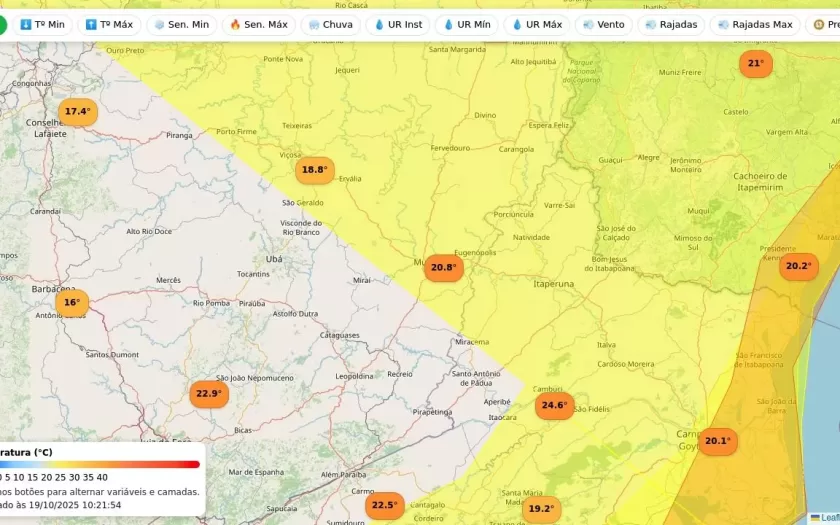Choose the Rajadas Max layer
This screenshot has width=840, height=525.
(x=754, y=24)
